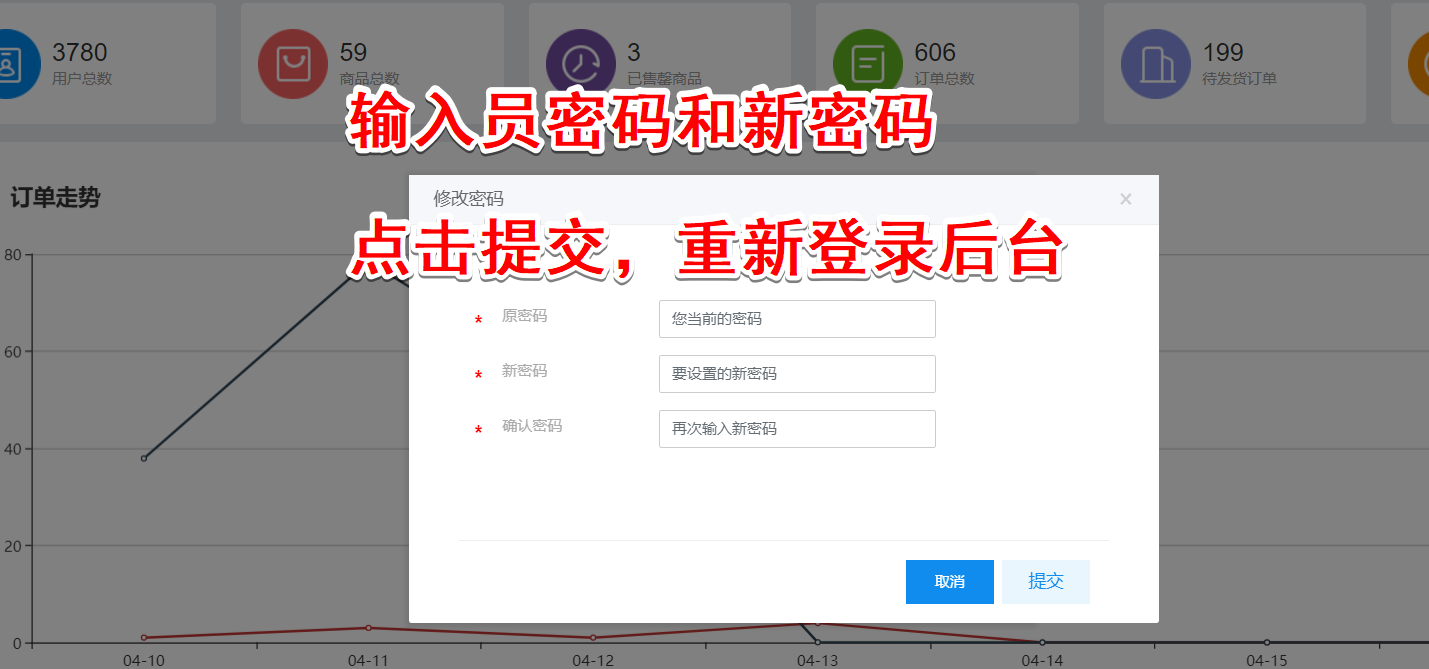This screenshot has width=1429, height=669.
Task: Click the 59 product count
Action: click(353, 52)
